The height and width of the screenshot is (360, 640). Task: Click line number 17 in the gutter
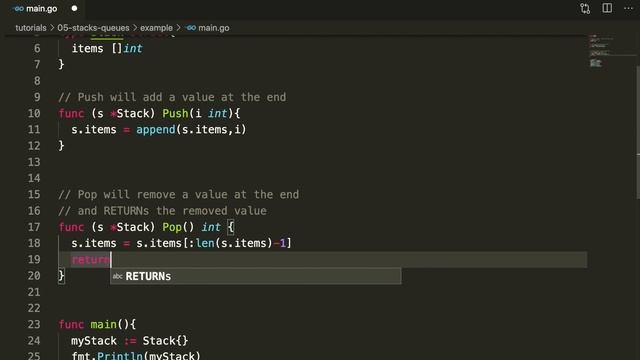(x=34, y=227)
